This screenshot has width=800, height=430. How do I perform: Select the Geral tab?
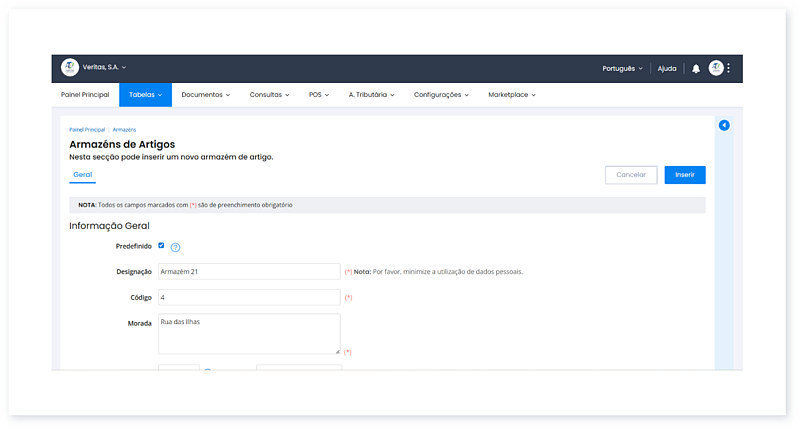pyautogui.click(x=83, y=174)
